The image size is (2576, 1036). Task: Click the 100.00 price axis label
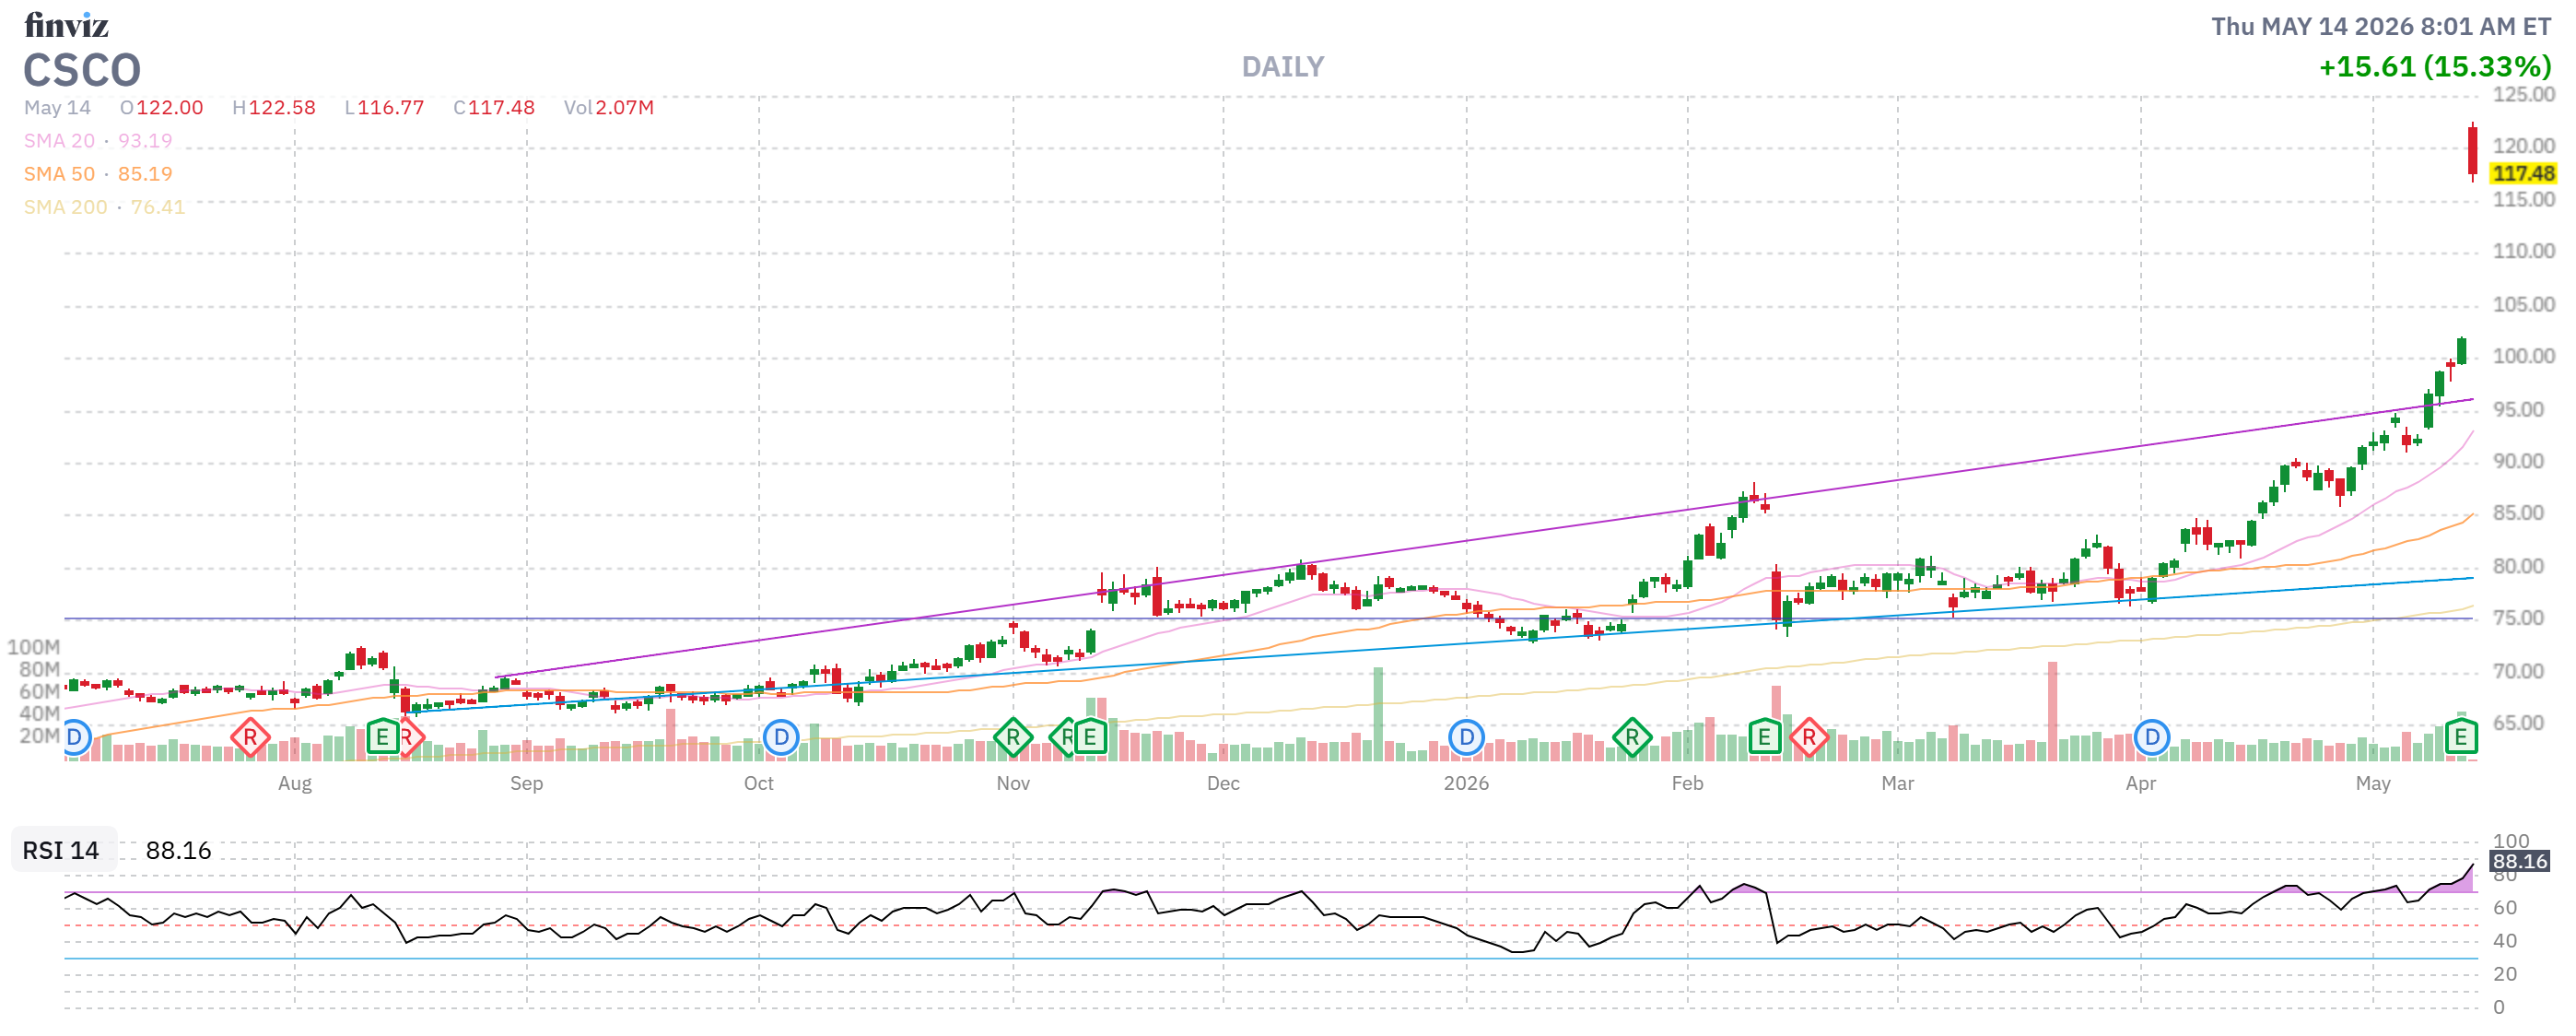point(2523,356)
